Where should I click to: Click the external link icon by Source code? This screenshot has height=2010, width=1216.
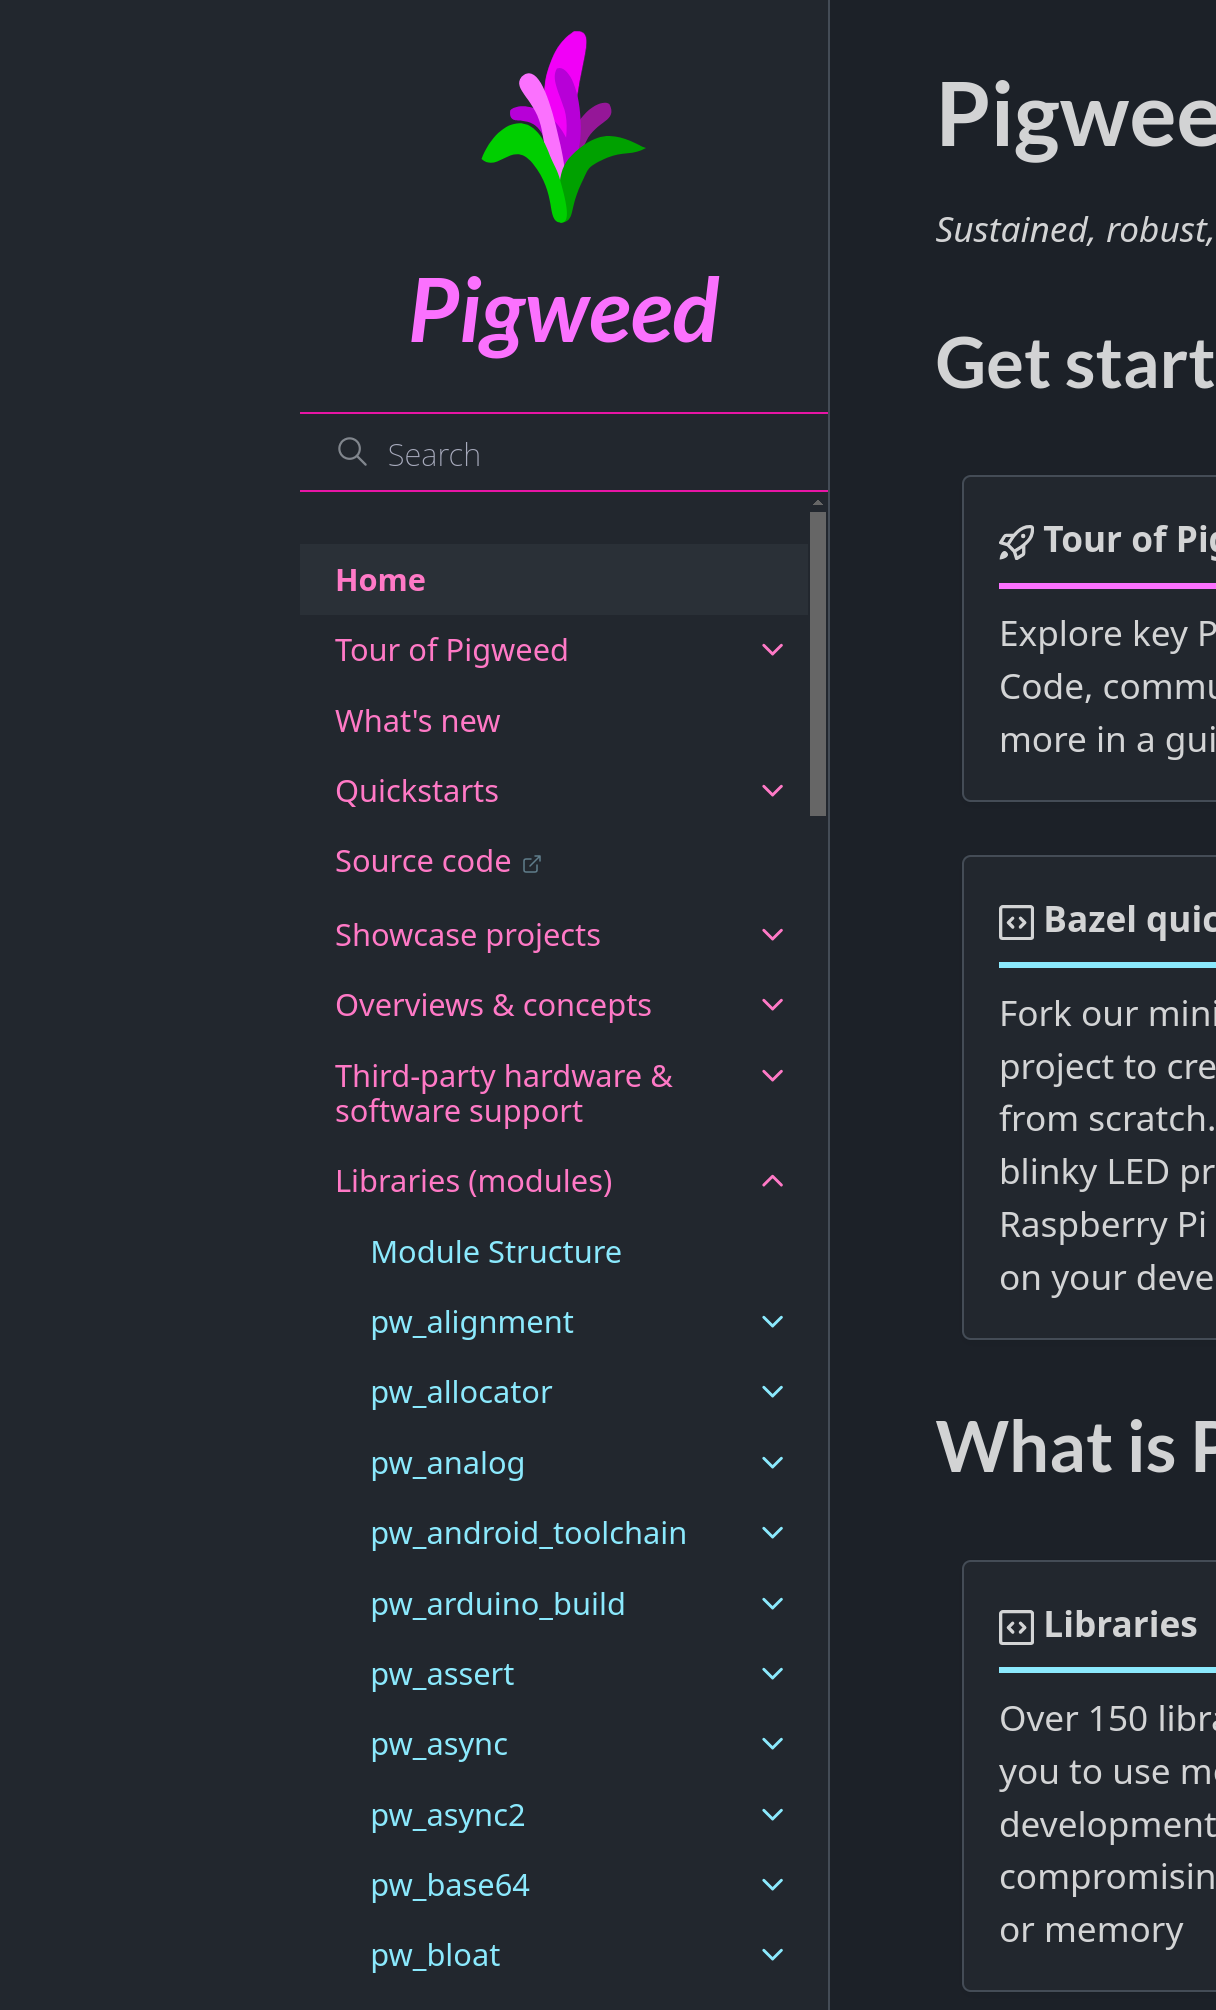click(532, 863)
